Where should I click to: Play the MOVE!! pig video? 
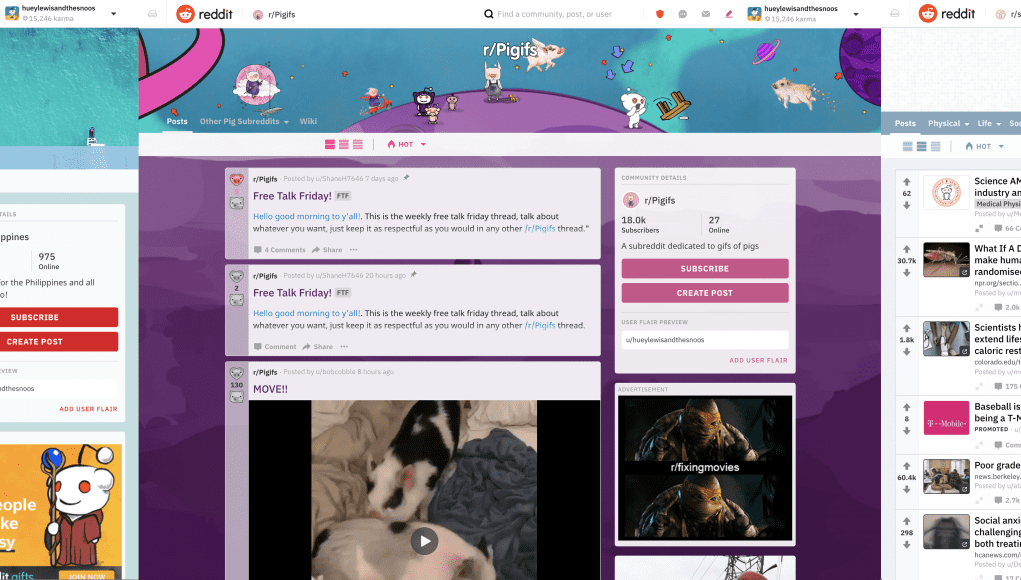424,541
